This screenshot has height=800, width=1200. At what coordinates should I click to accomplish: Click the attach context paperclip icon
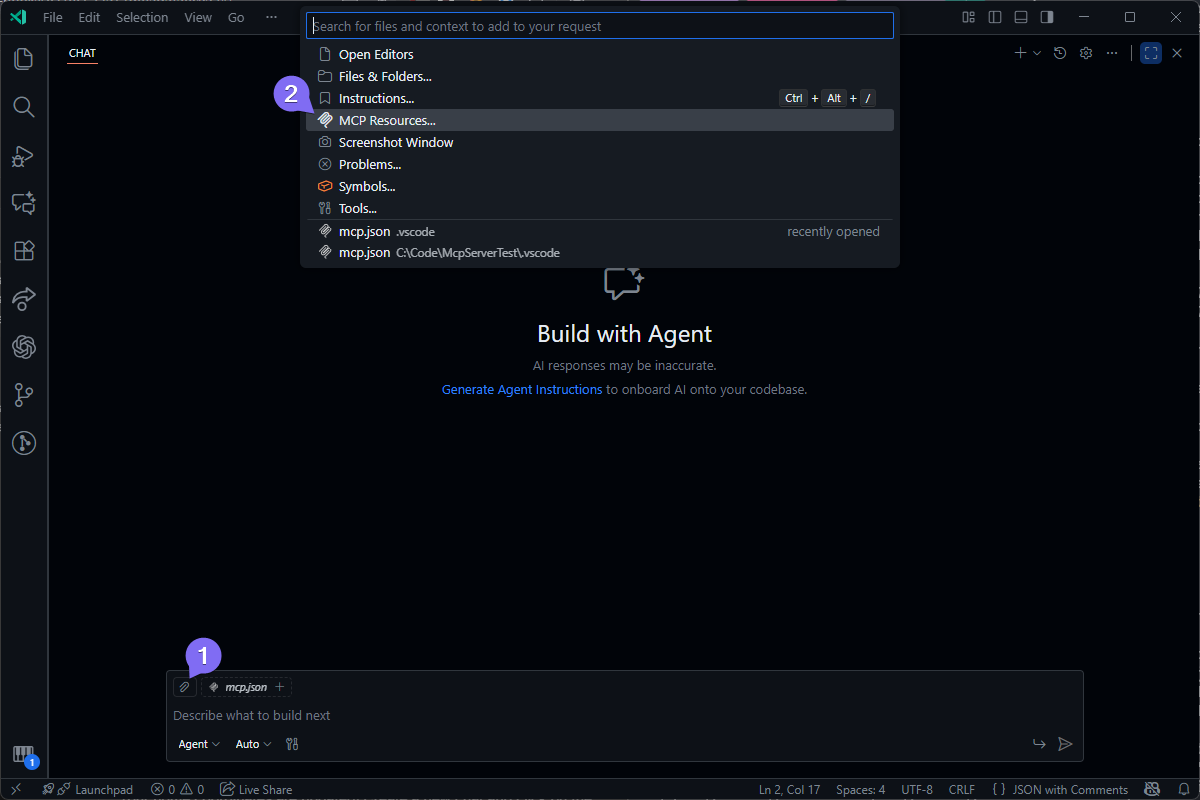click(x=184, y=687)
